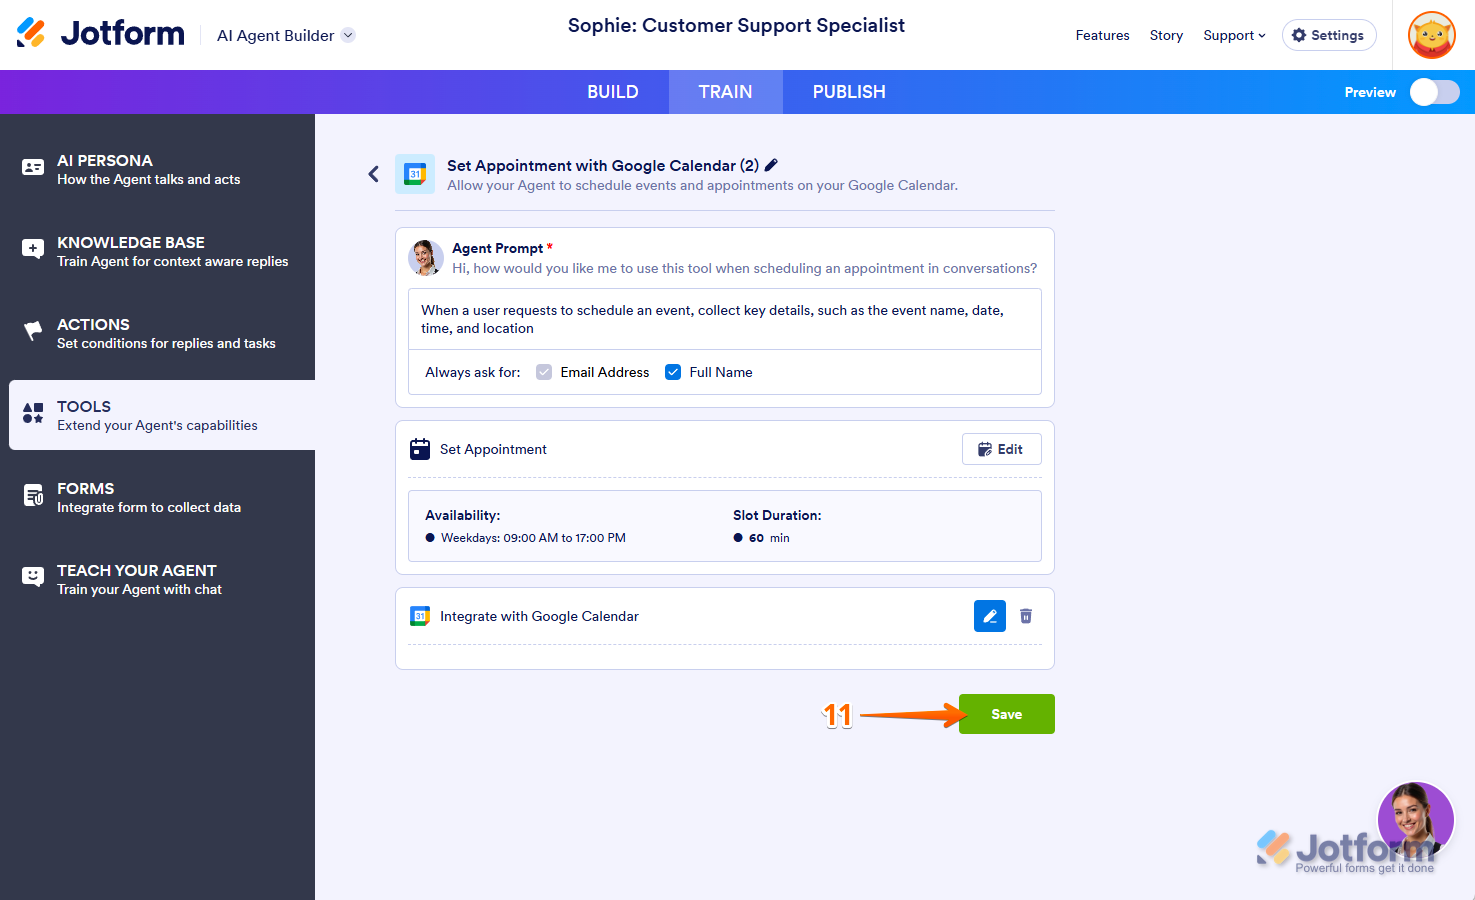Open the Teach Your Agent section

click(158, 579)
